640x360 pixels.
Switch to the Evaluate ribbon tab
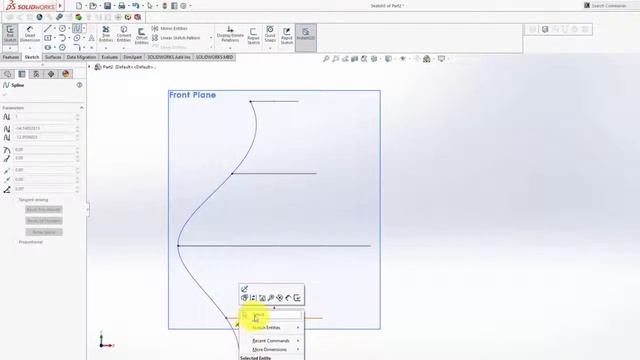pyautogui.click(x=109, y=57)
